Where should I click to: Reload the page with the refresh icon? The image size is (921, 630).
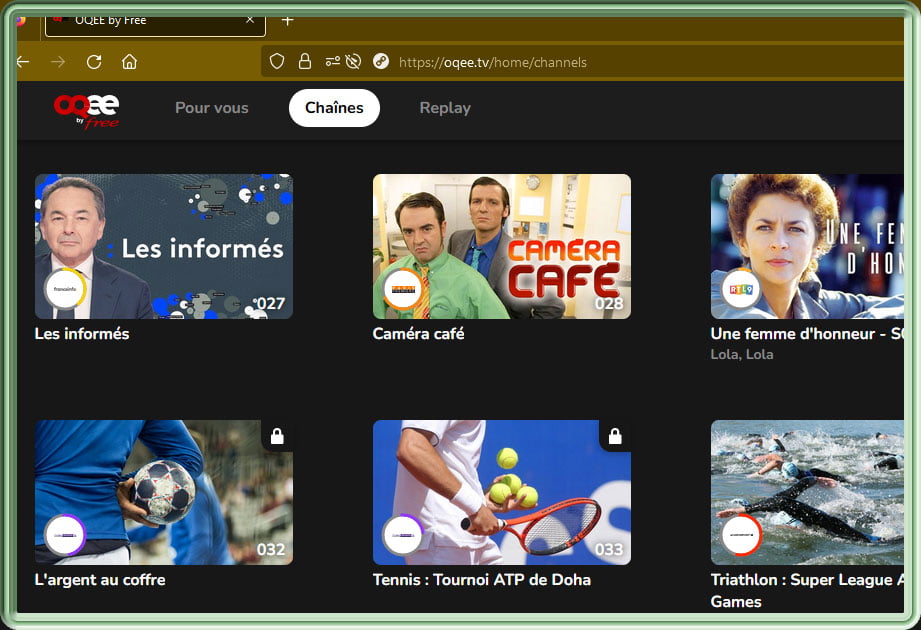(94, 62)
